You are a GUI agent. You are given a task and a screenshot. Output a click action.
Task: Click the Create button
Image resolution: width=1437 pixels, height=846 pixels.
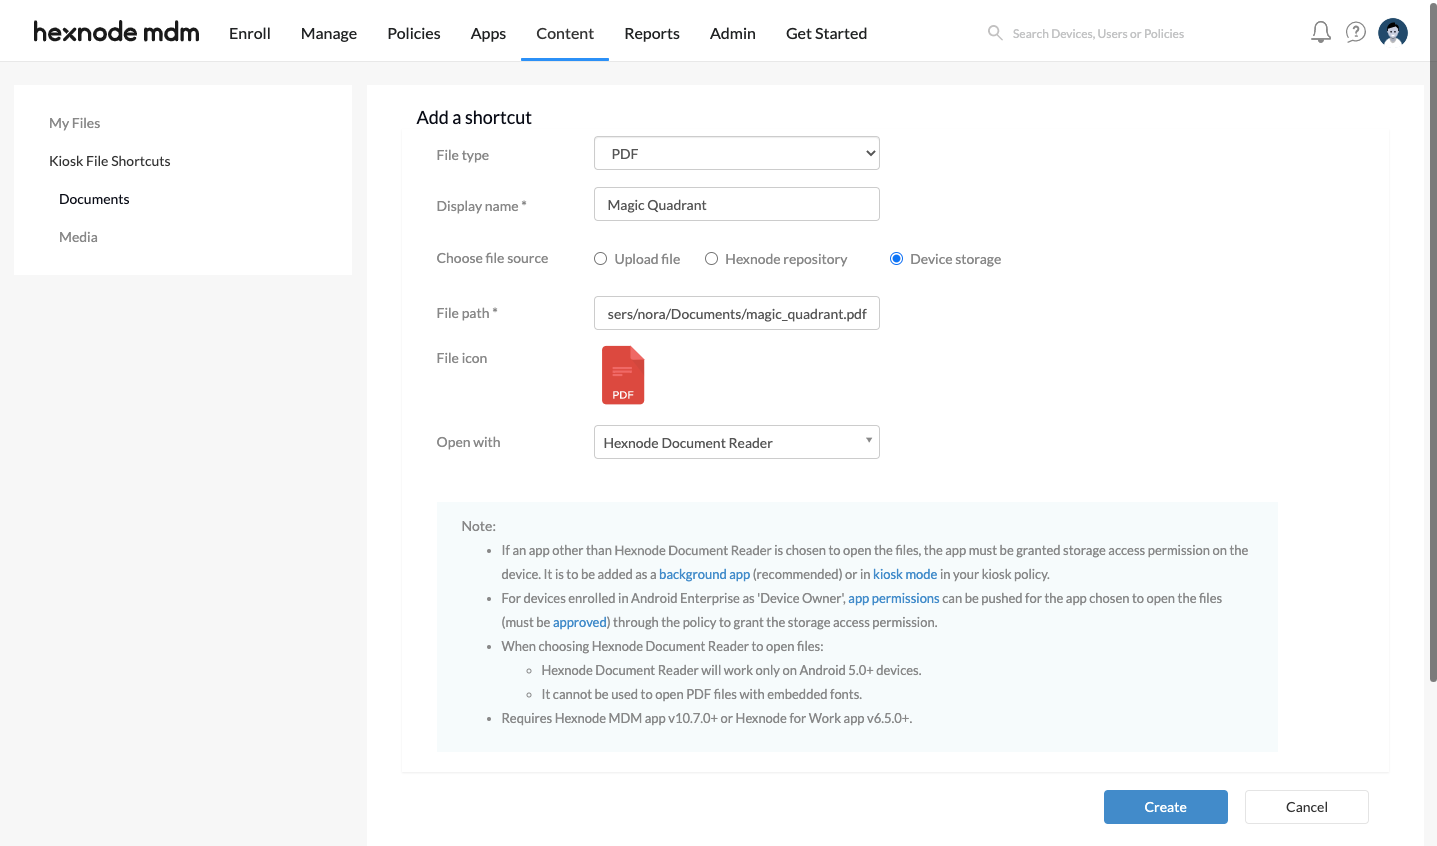[1166, 807]
